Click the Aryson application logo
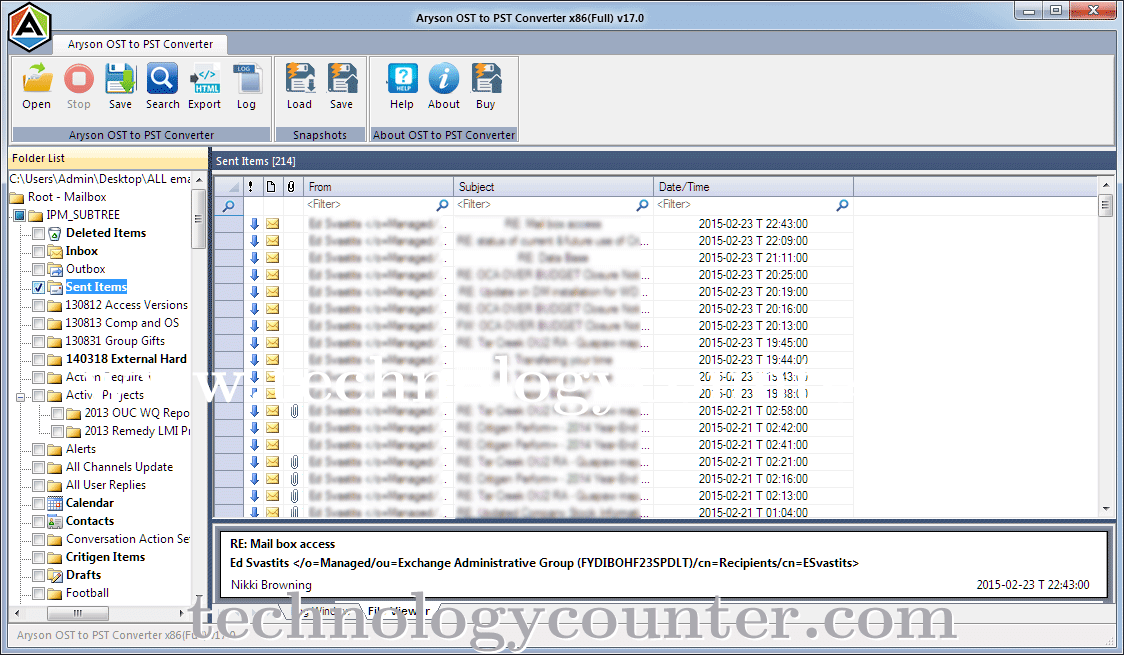The height and width of the screenshot is (655, 1124). pyautogui.click(x=30, y=27)
